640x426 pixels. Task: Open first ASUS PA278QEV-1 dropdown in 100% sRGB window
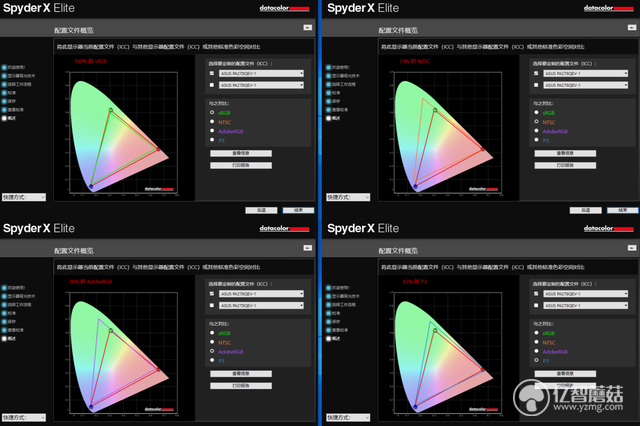point(262,73)
